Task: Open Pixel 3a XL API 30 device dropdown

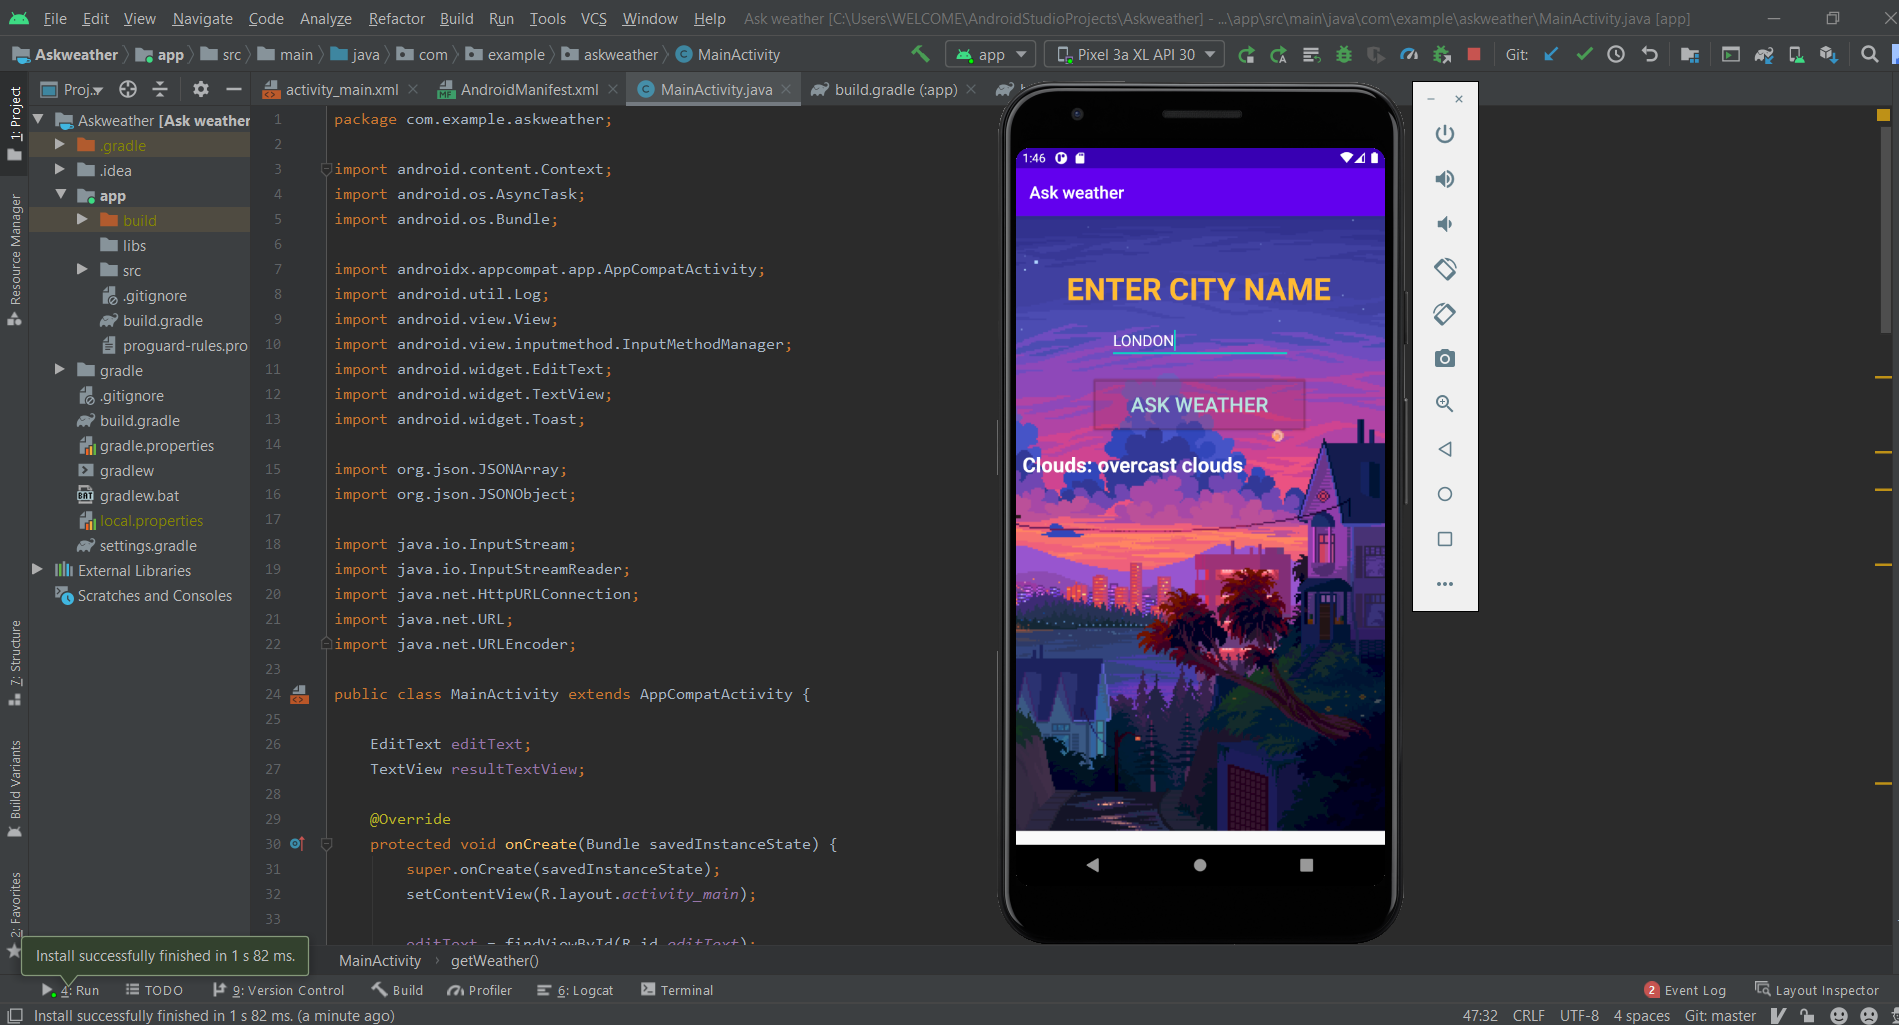Action: (x=1135, y=55)
